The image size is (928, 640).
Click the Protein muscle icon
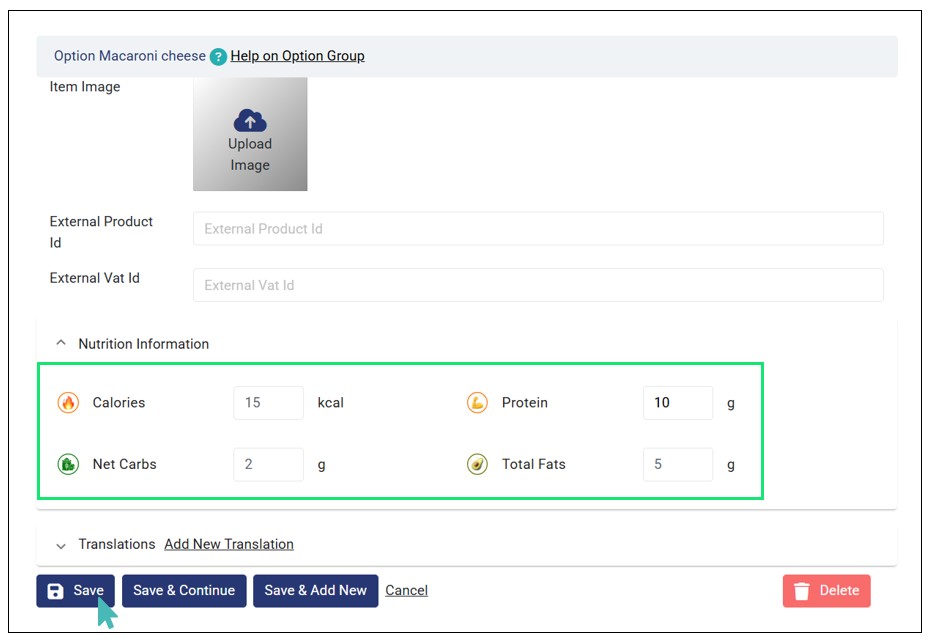[x=477, y=403]
